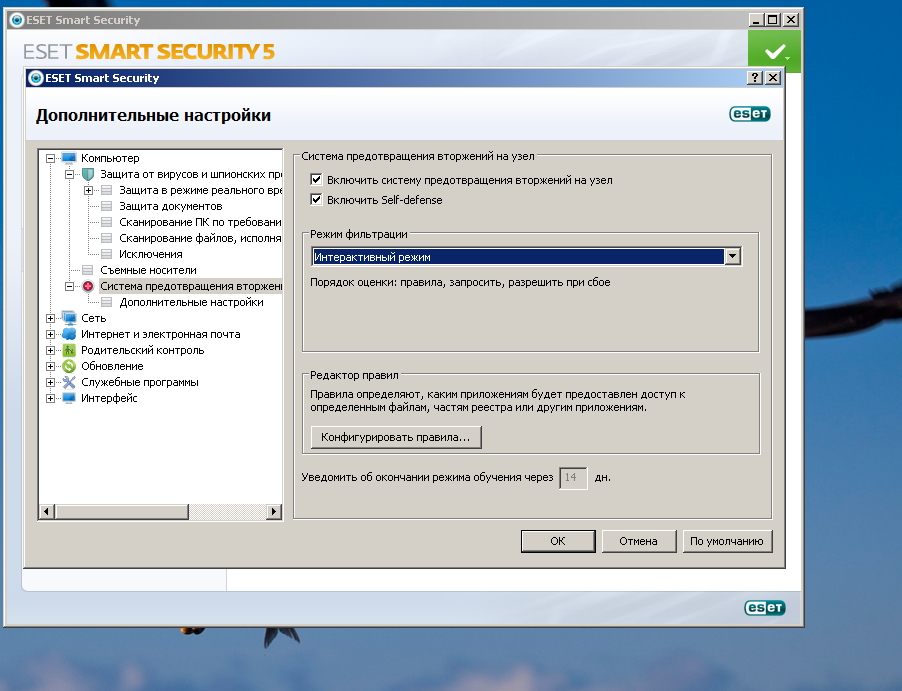This screenshot has height=691, width=902.
Task: Select Съемные носители tree item
Action: [x=148, y=270]
